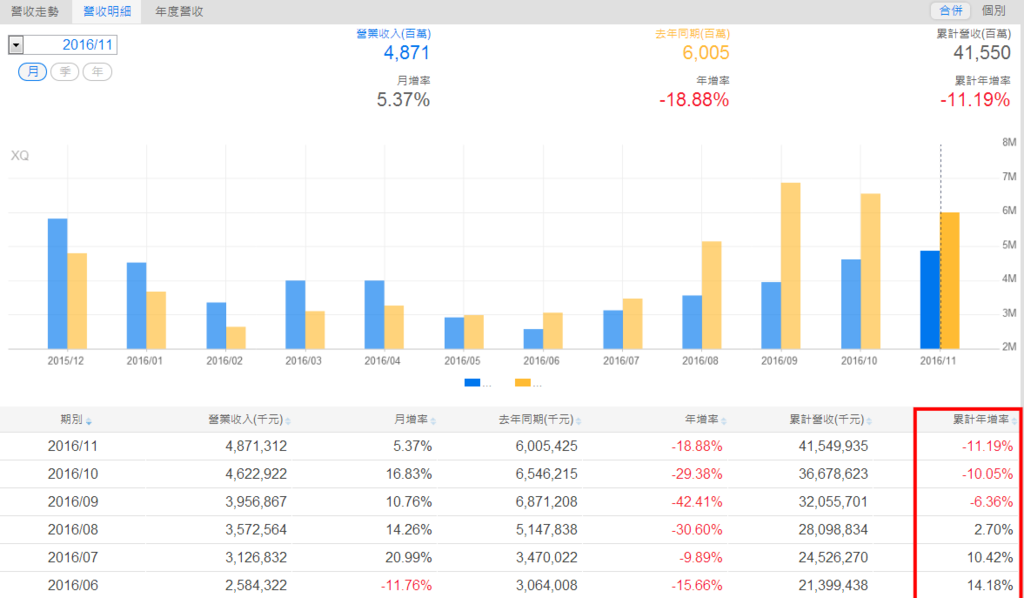This screenshot has height=598, width=1024.
Task: Click the -9.89% yearly growth cell
Action: pos(700,558)
